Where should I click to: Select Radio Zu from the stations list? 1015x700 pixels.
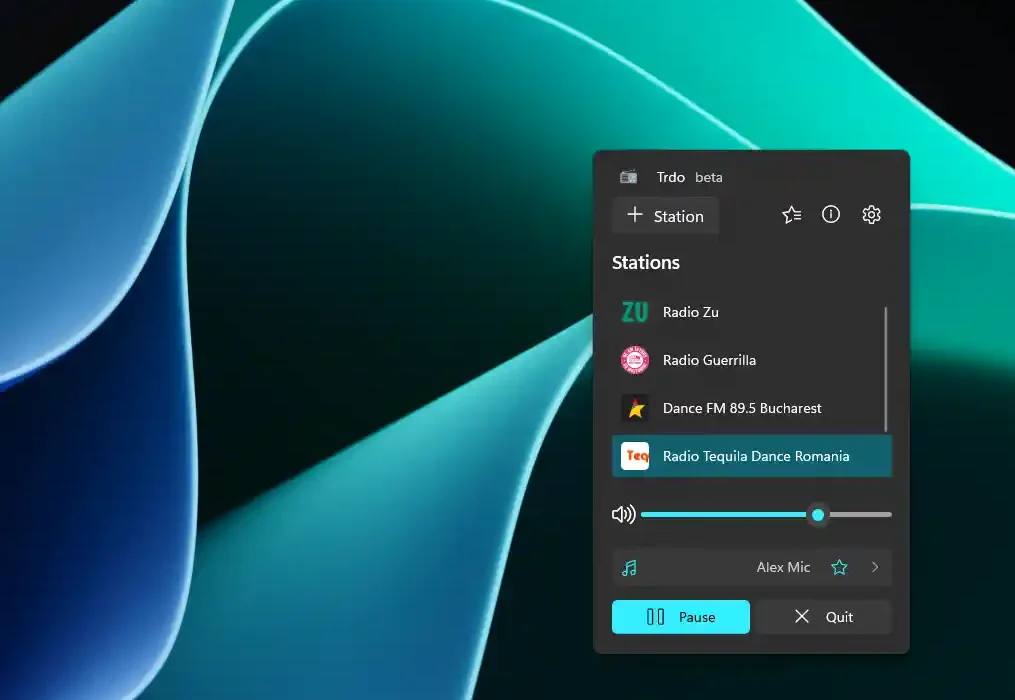[691, 312]
